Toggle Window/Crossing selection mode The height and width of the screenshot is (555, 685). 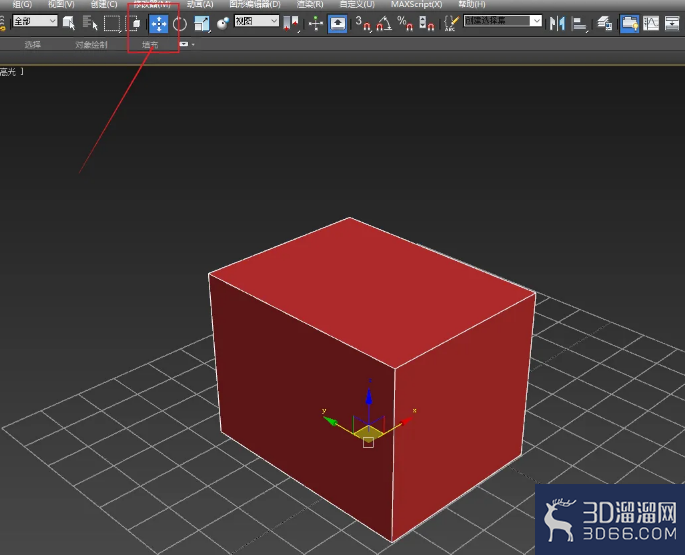coord(133,23)
